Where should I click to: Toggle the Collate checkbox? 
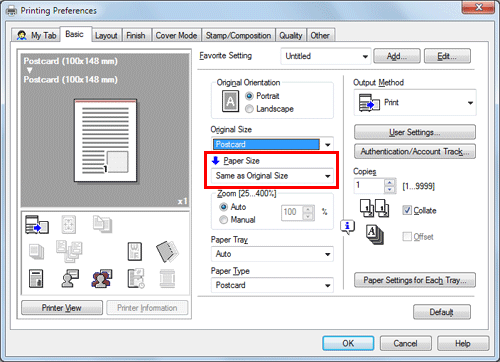(407, 210)
